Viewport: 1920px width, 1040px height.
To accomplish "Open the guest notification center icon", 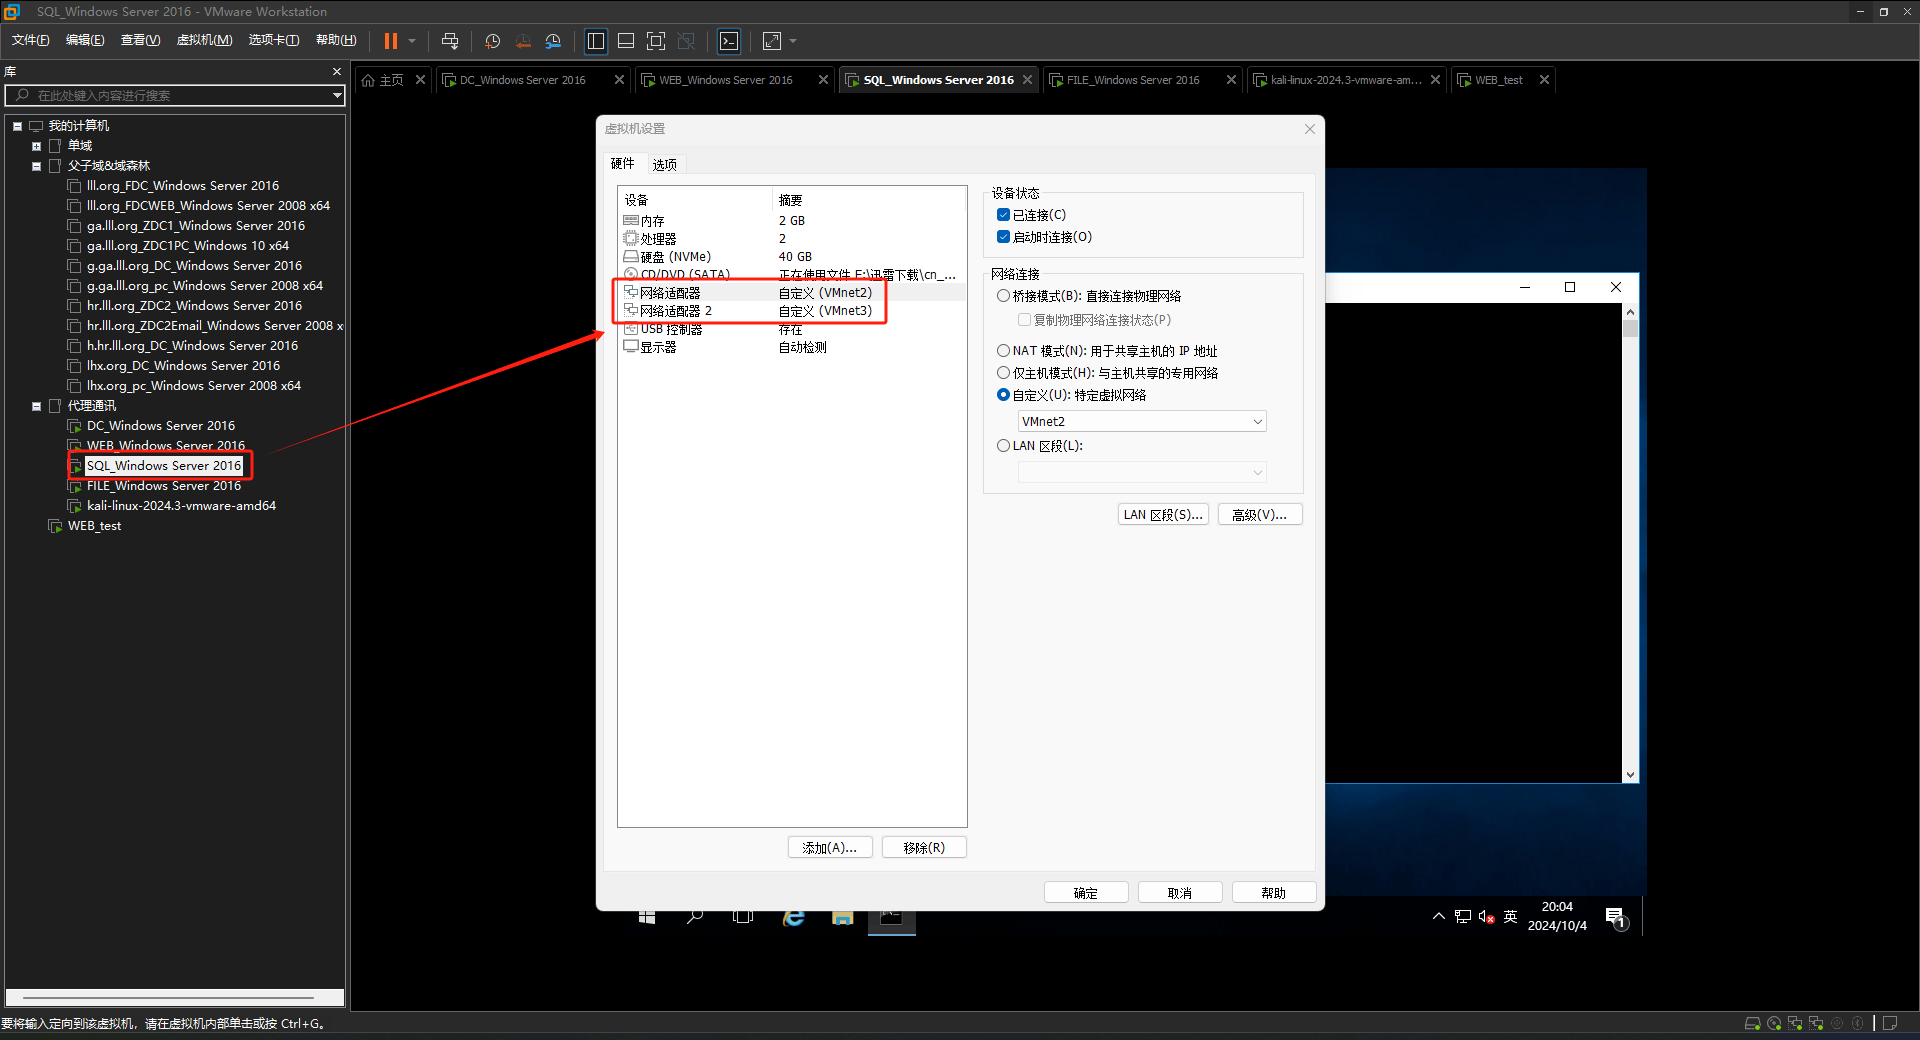I will pyautogui.click(x=1615, y=917).
